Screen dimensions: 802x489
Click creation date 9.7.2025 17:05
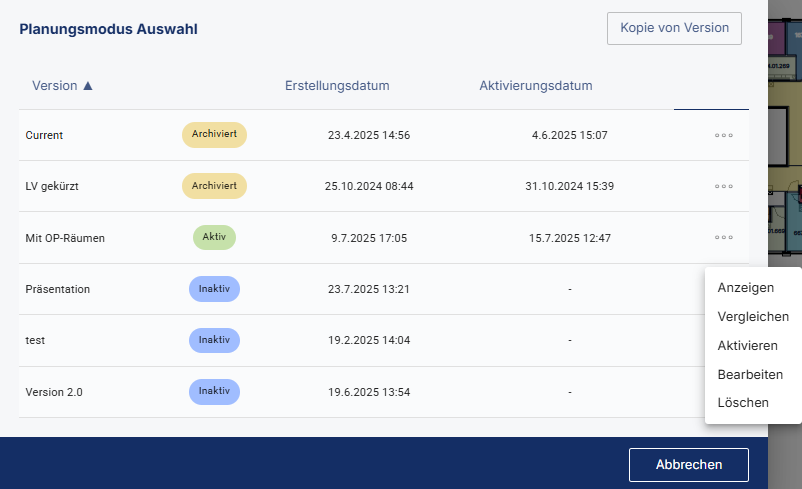369,238
